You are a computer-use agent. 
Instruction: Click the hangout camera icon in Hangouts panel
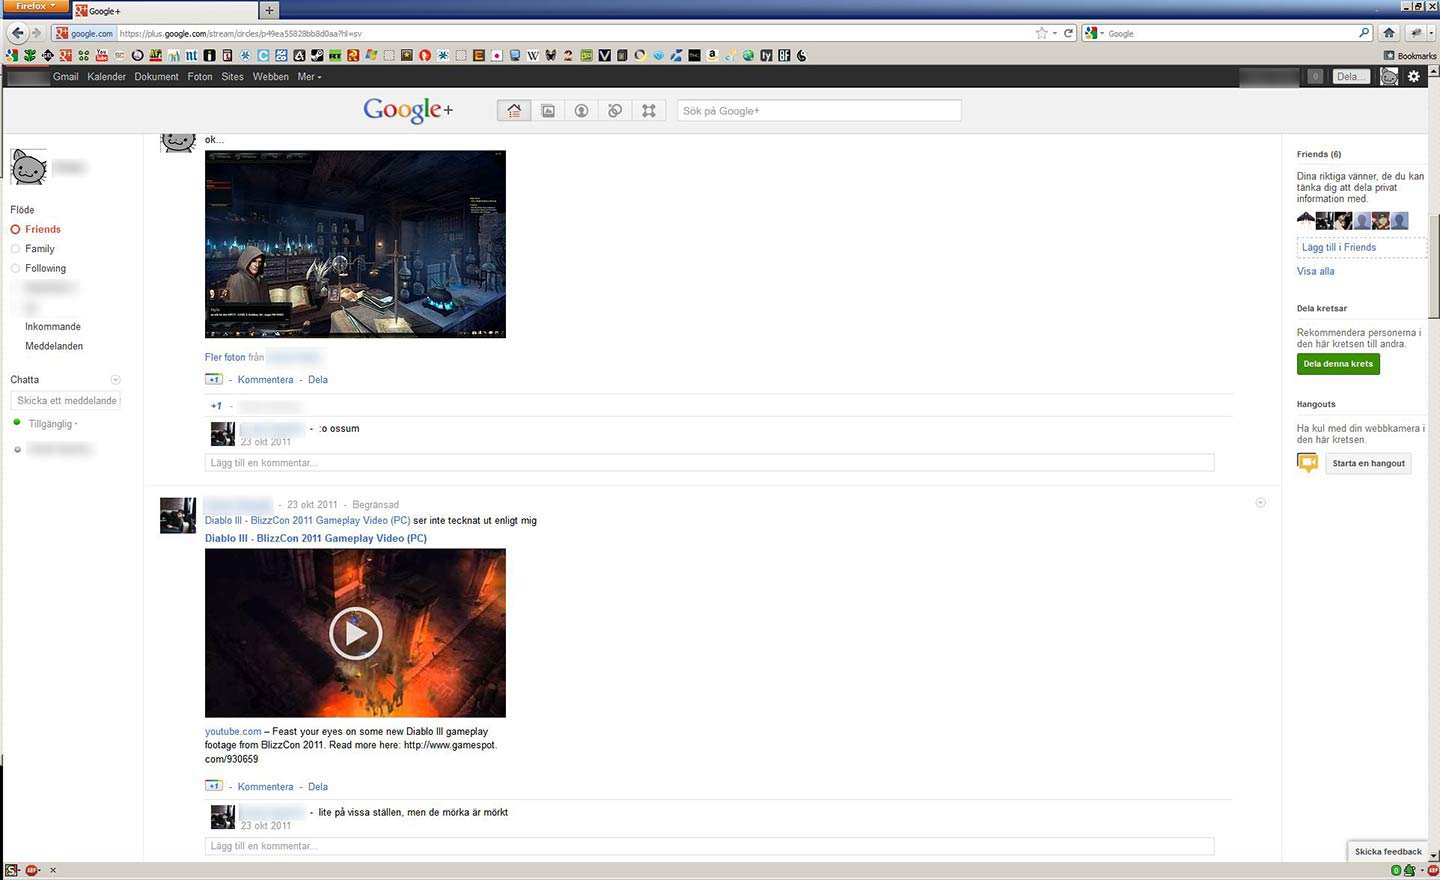[1307, 462]
